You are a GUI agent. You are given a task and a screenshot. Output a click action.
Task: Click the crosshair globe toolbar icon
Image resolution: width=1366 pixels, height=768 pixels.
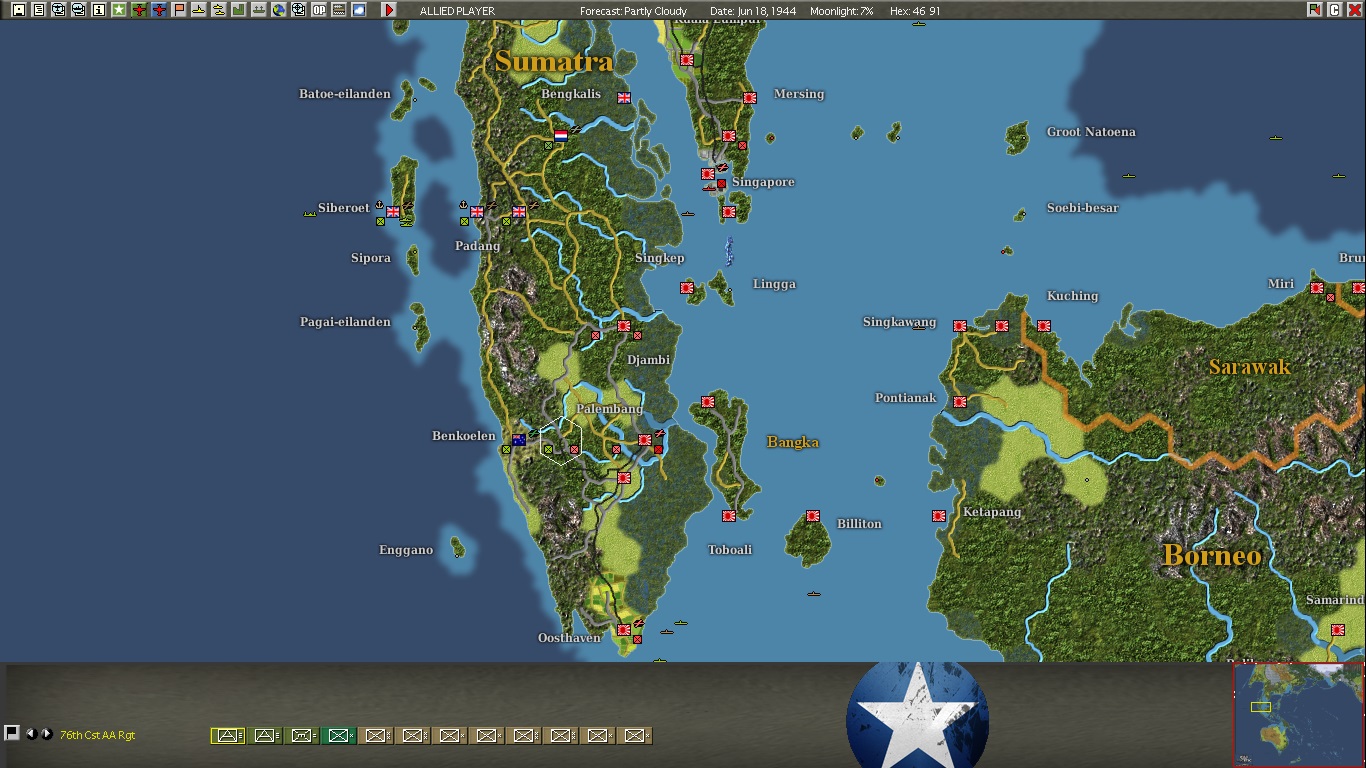[299, 10]
